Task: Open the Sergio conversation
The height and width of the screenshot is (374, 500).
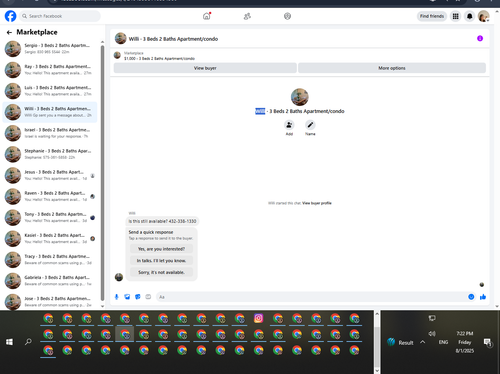Action: click(x=50, y=49)
